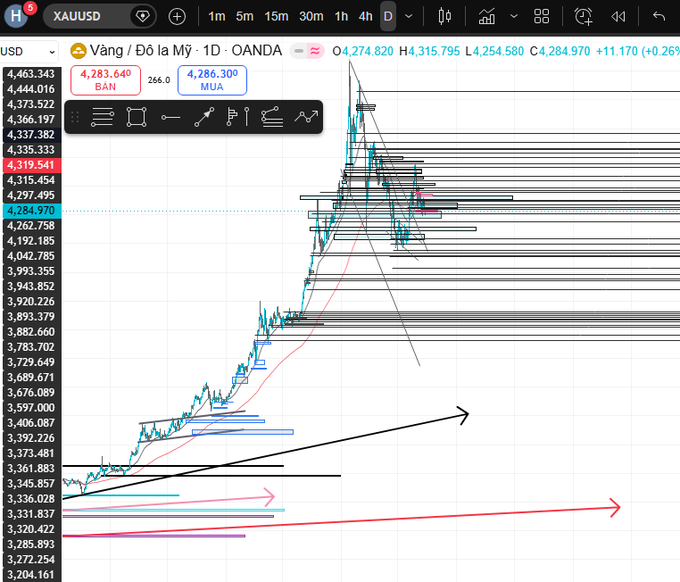Switch to the 15m timeframe
The width and height of the screenshot is (680, 582).
[276, 16]
